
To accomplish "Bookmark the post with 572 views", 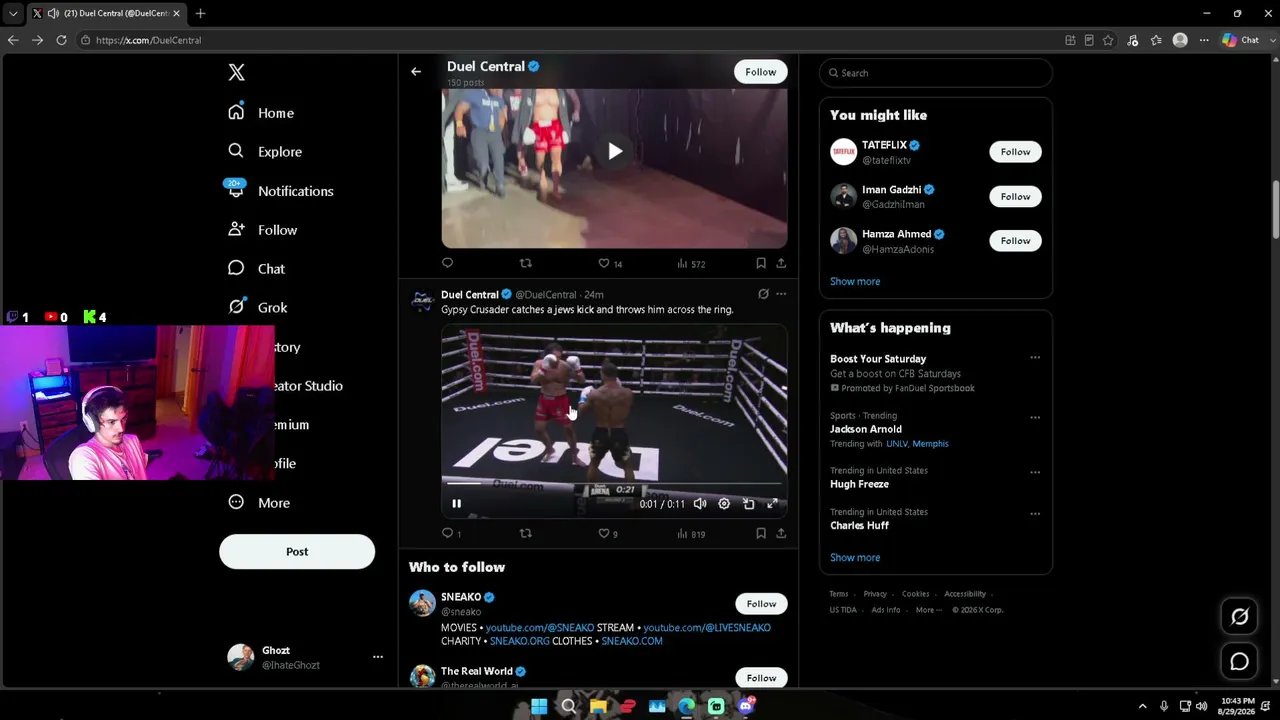I will click(761, 263).
